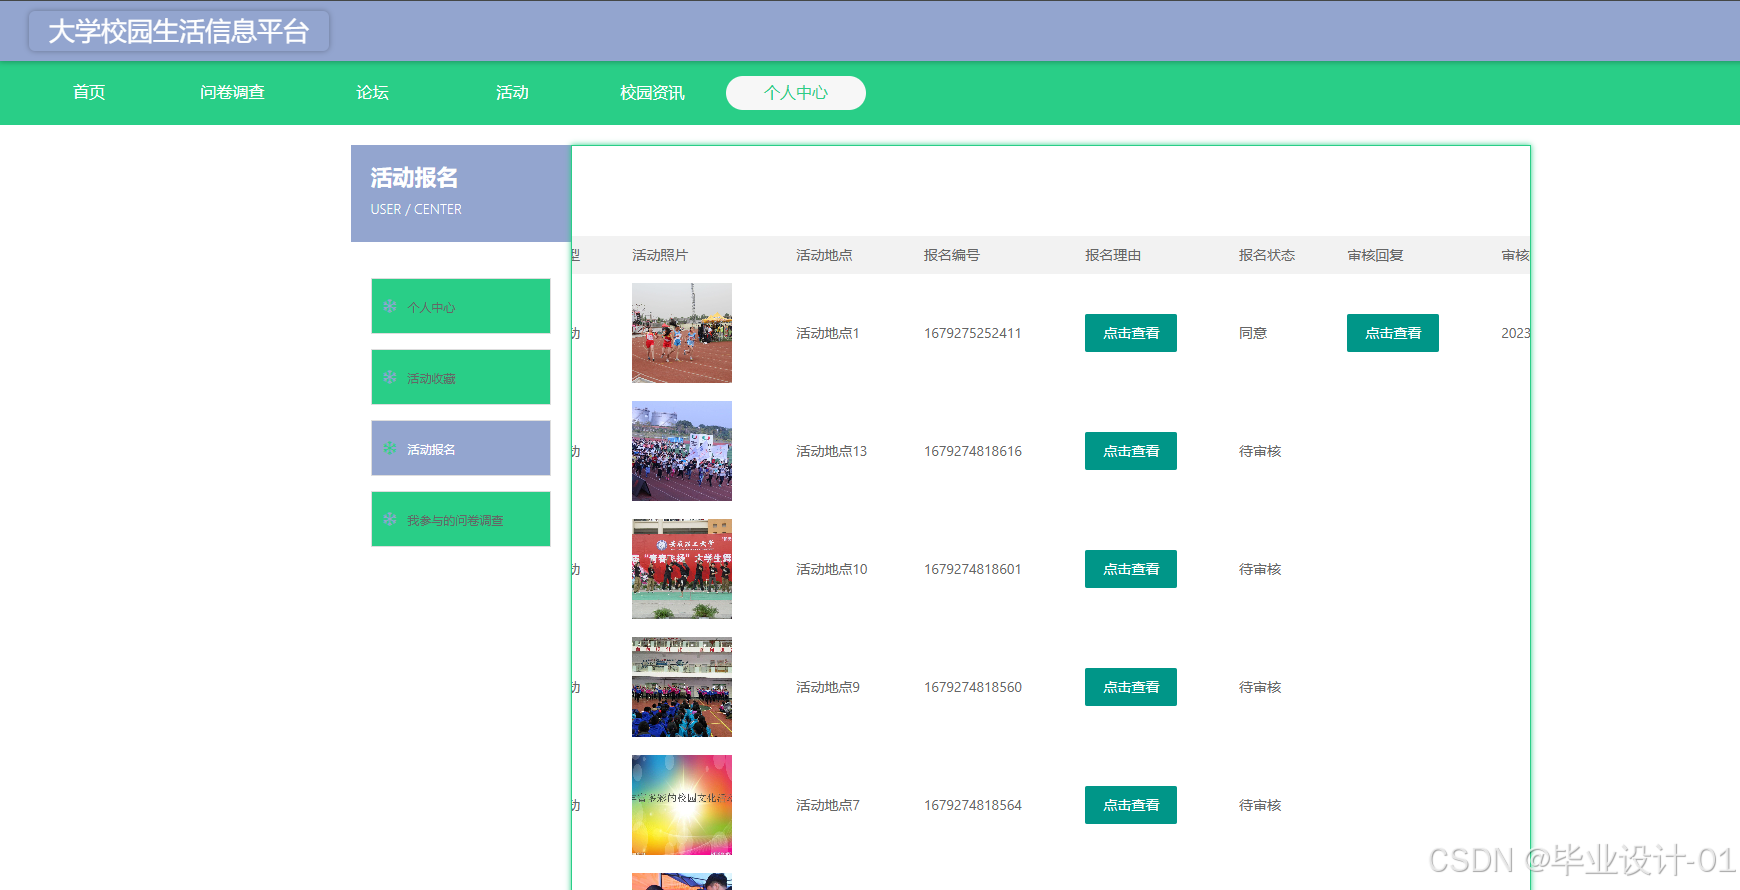Go to 问卷调查 in the navigation bar

[232, 93]
